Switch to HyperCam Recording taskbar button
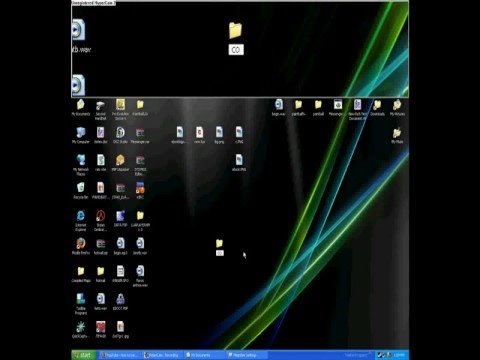480x360 pixels. click(162, 355)
